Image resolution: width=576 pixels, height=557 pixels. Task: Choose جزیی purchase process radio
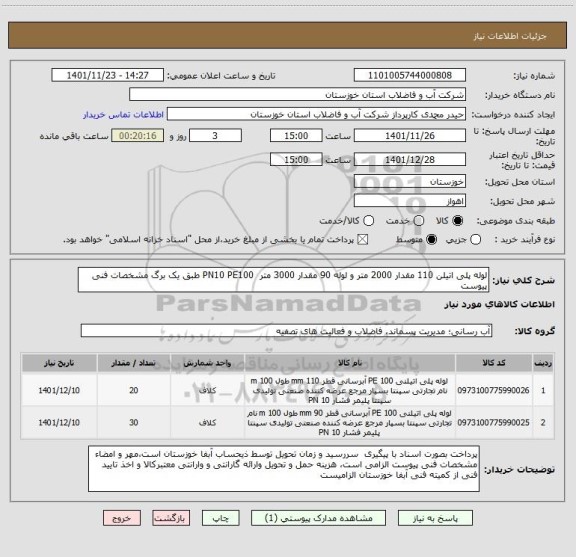(476, 240)
